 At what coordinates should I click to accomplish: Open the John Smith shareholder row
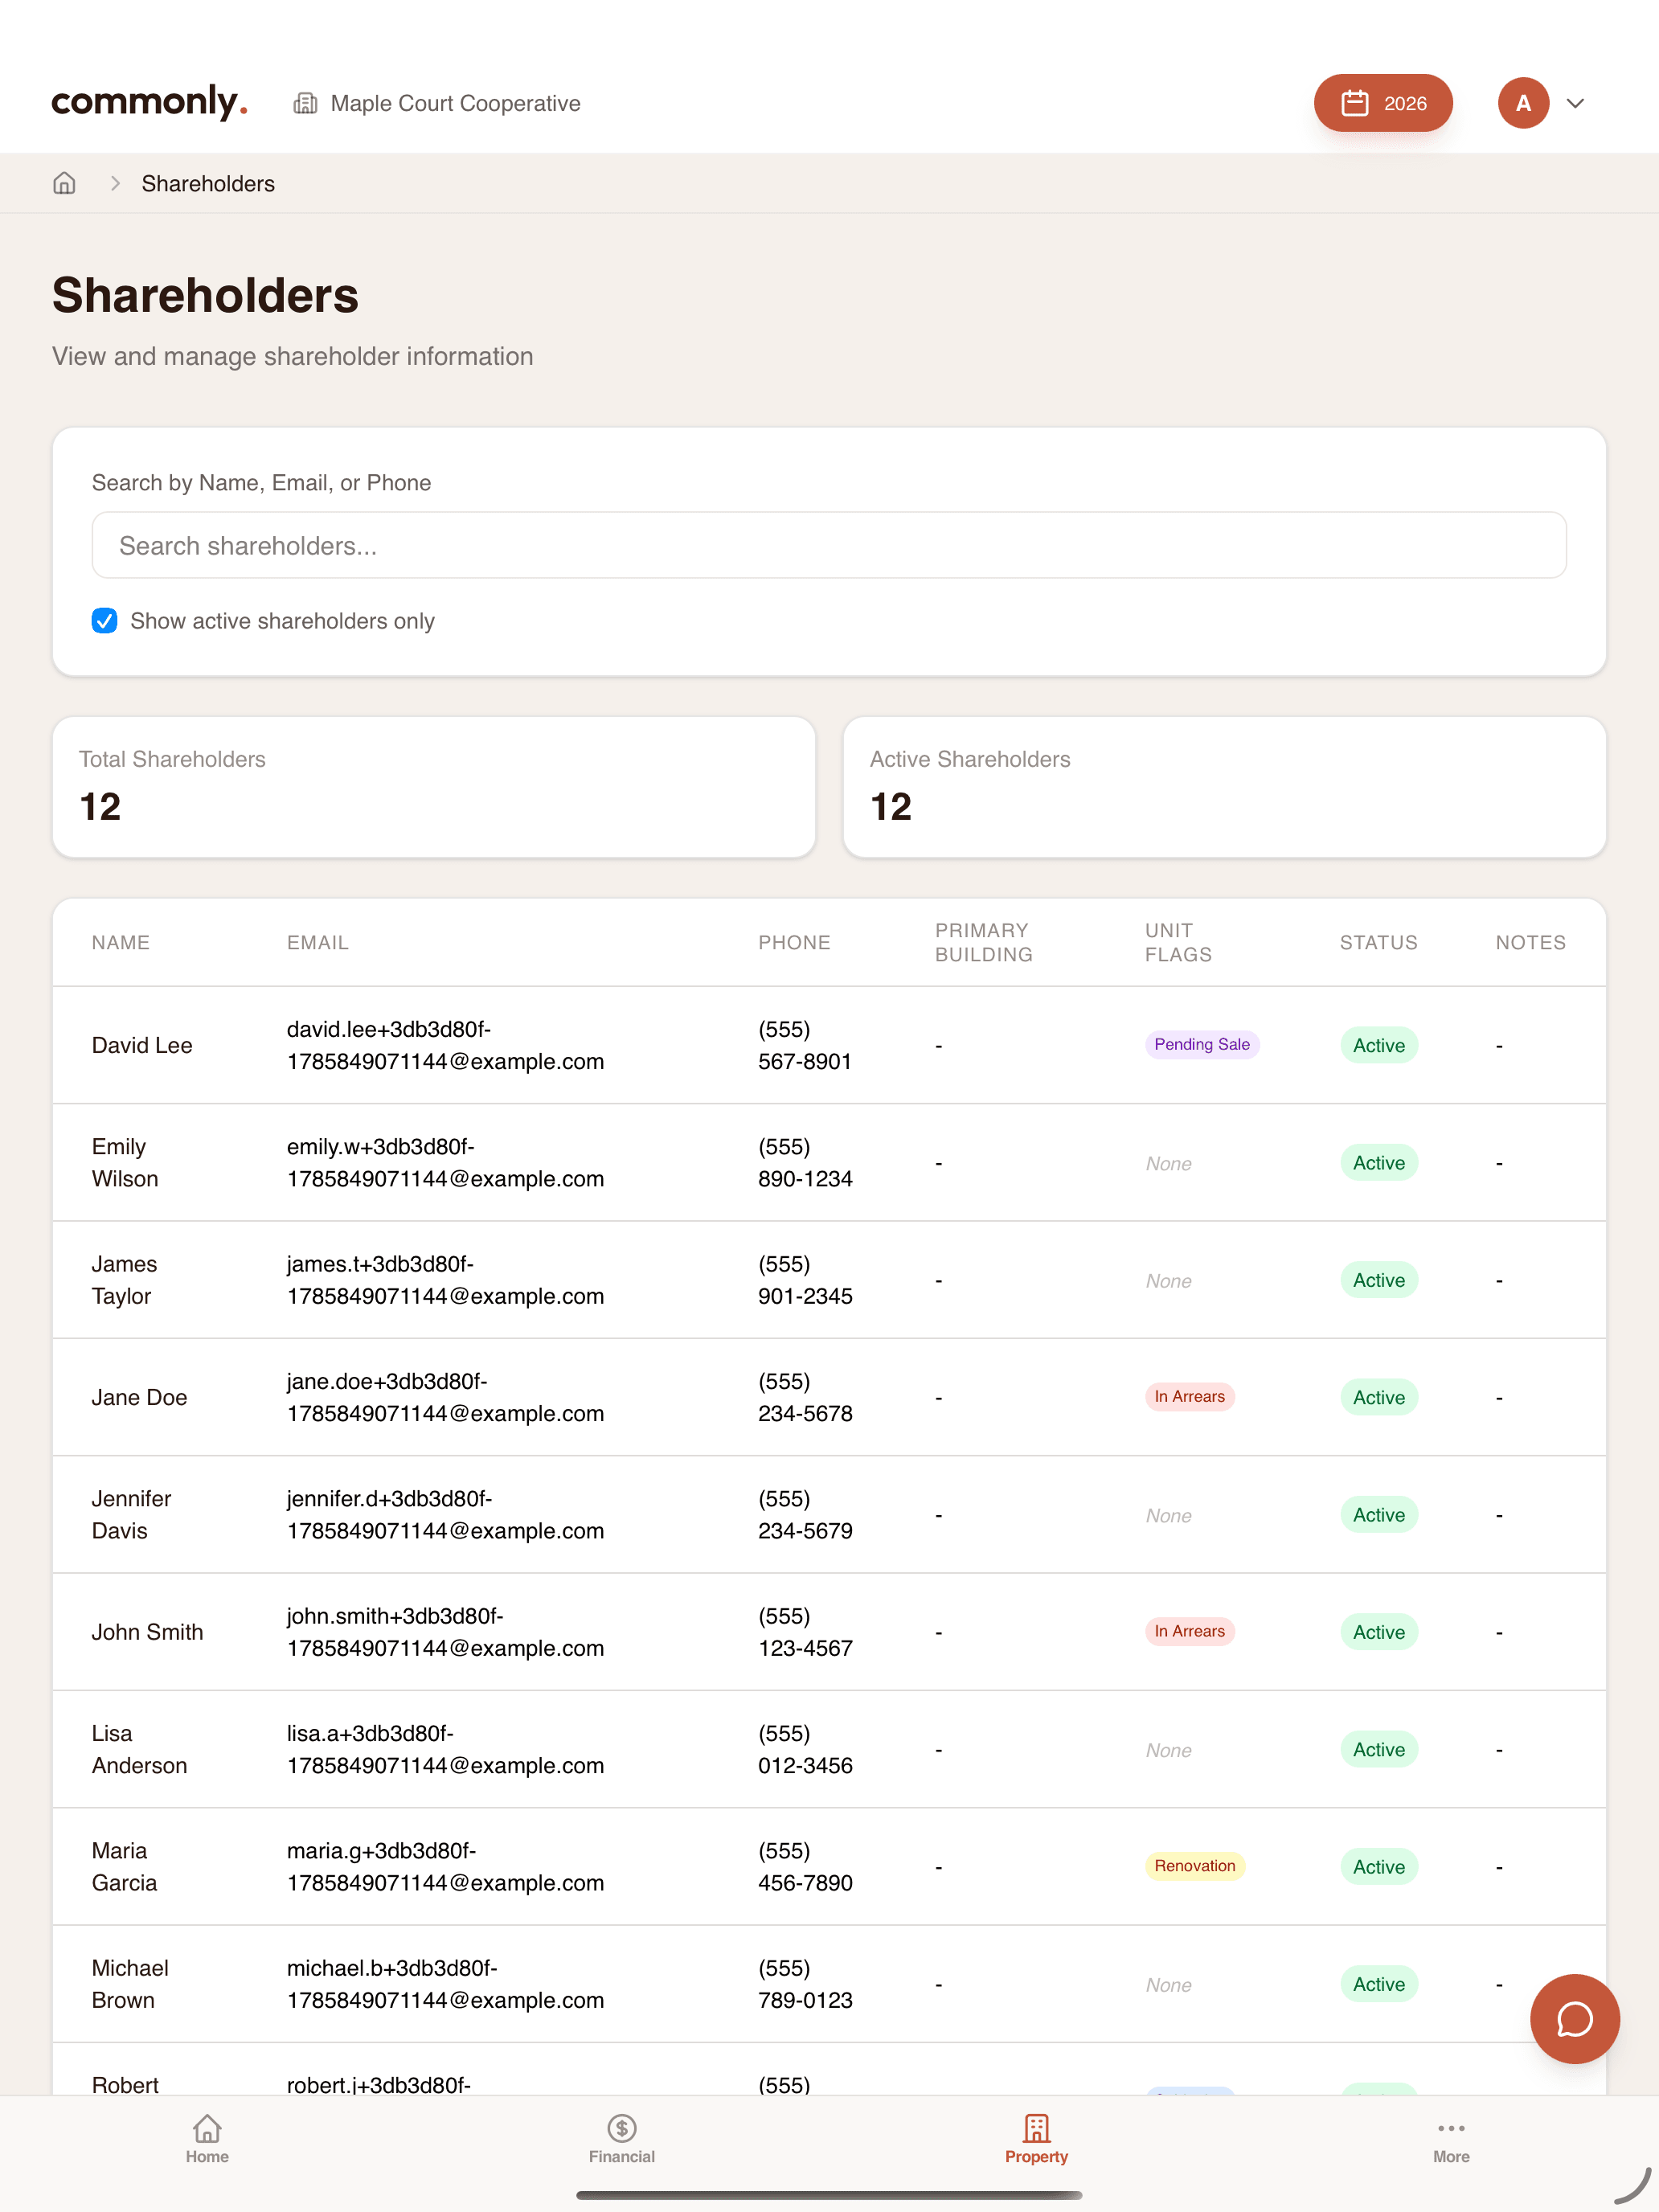[x=829, y=1632]
